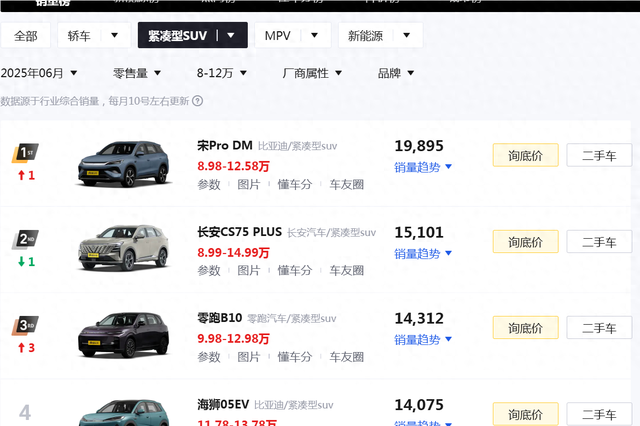Click the 2nd place rank badge
This screenshot has height=426, width=640.
pyautogui.click(x=25, y=240)
